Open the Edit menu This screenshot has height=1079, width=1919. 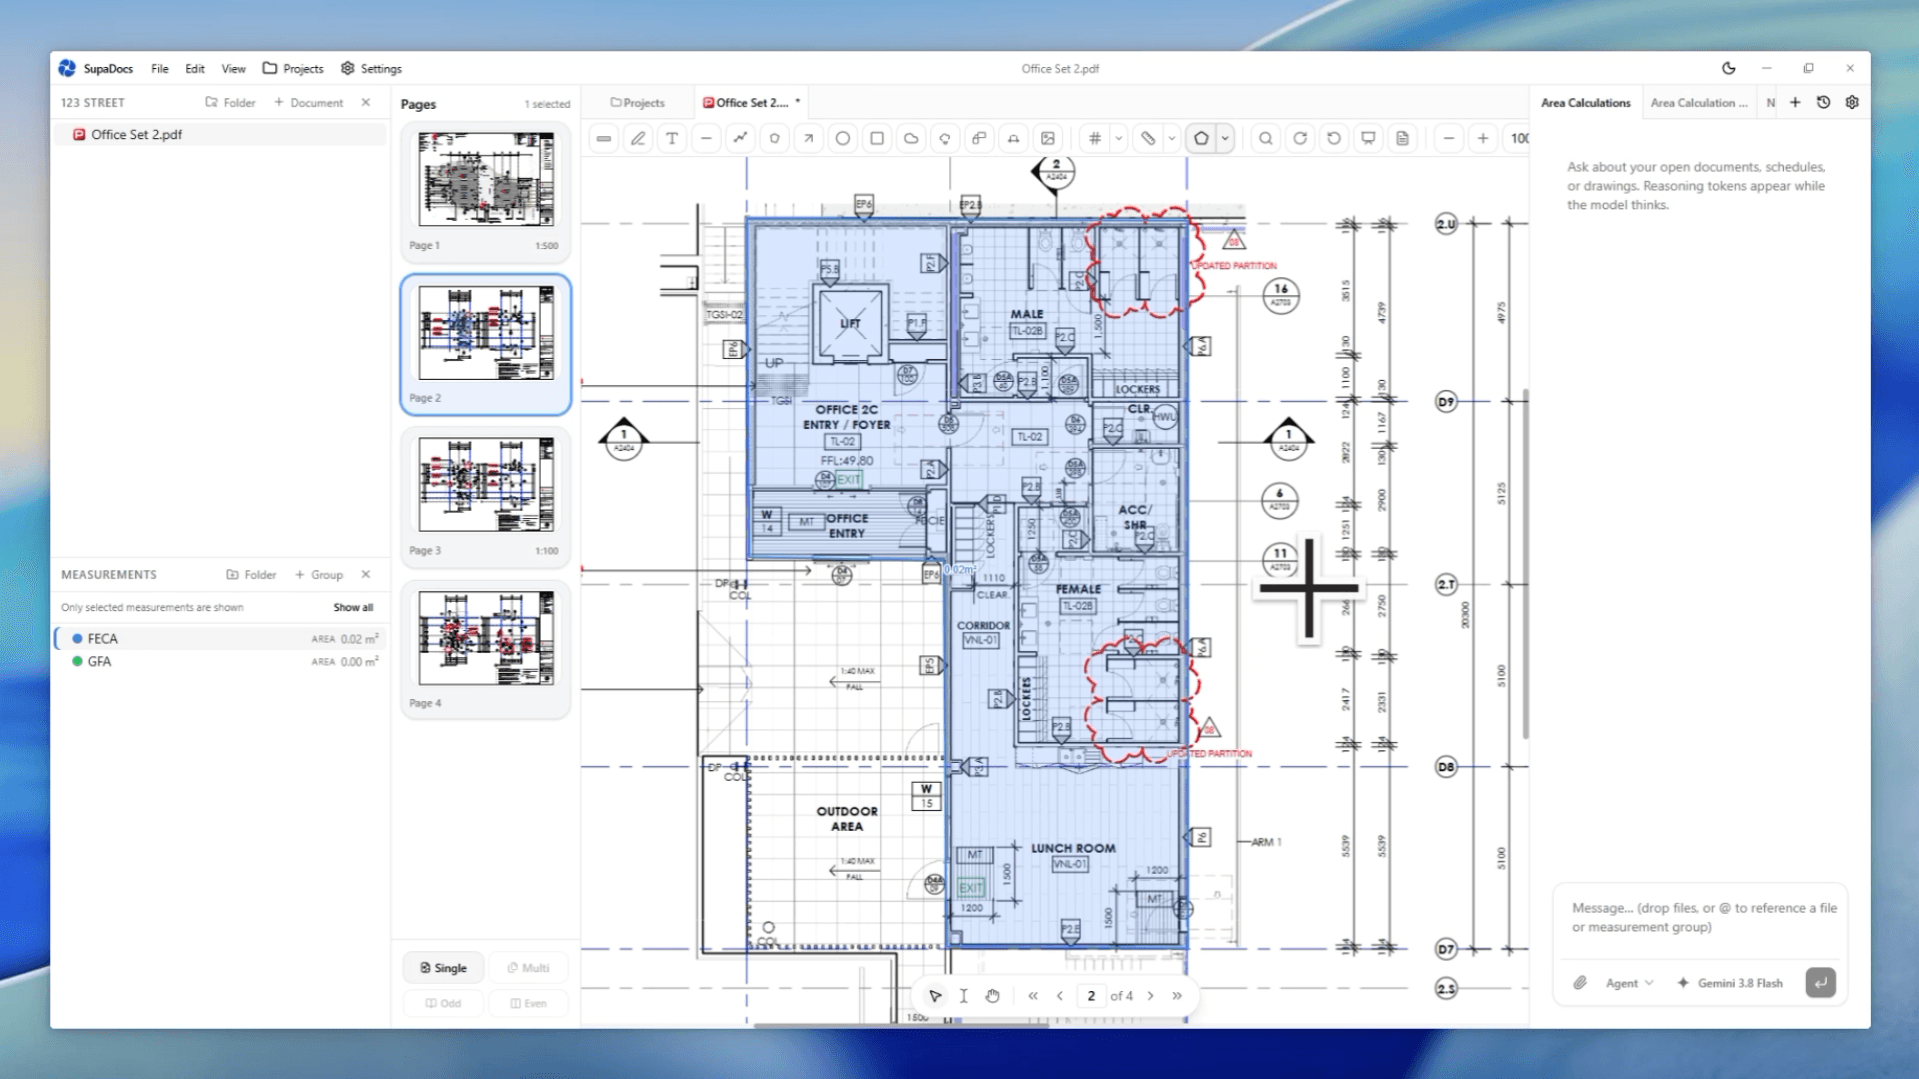195,69
